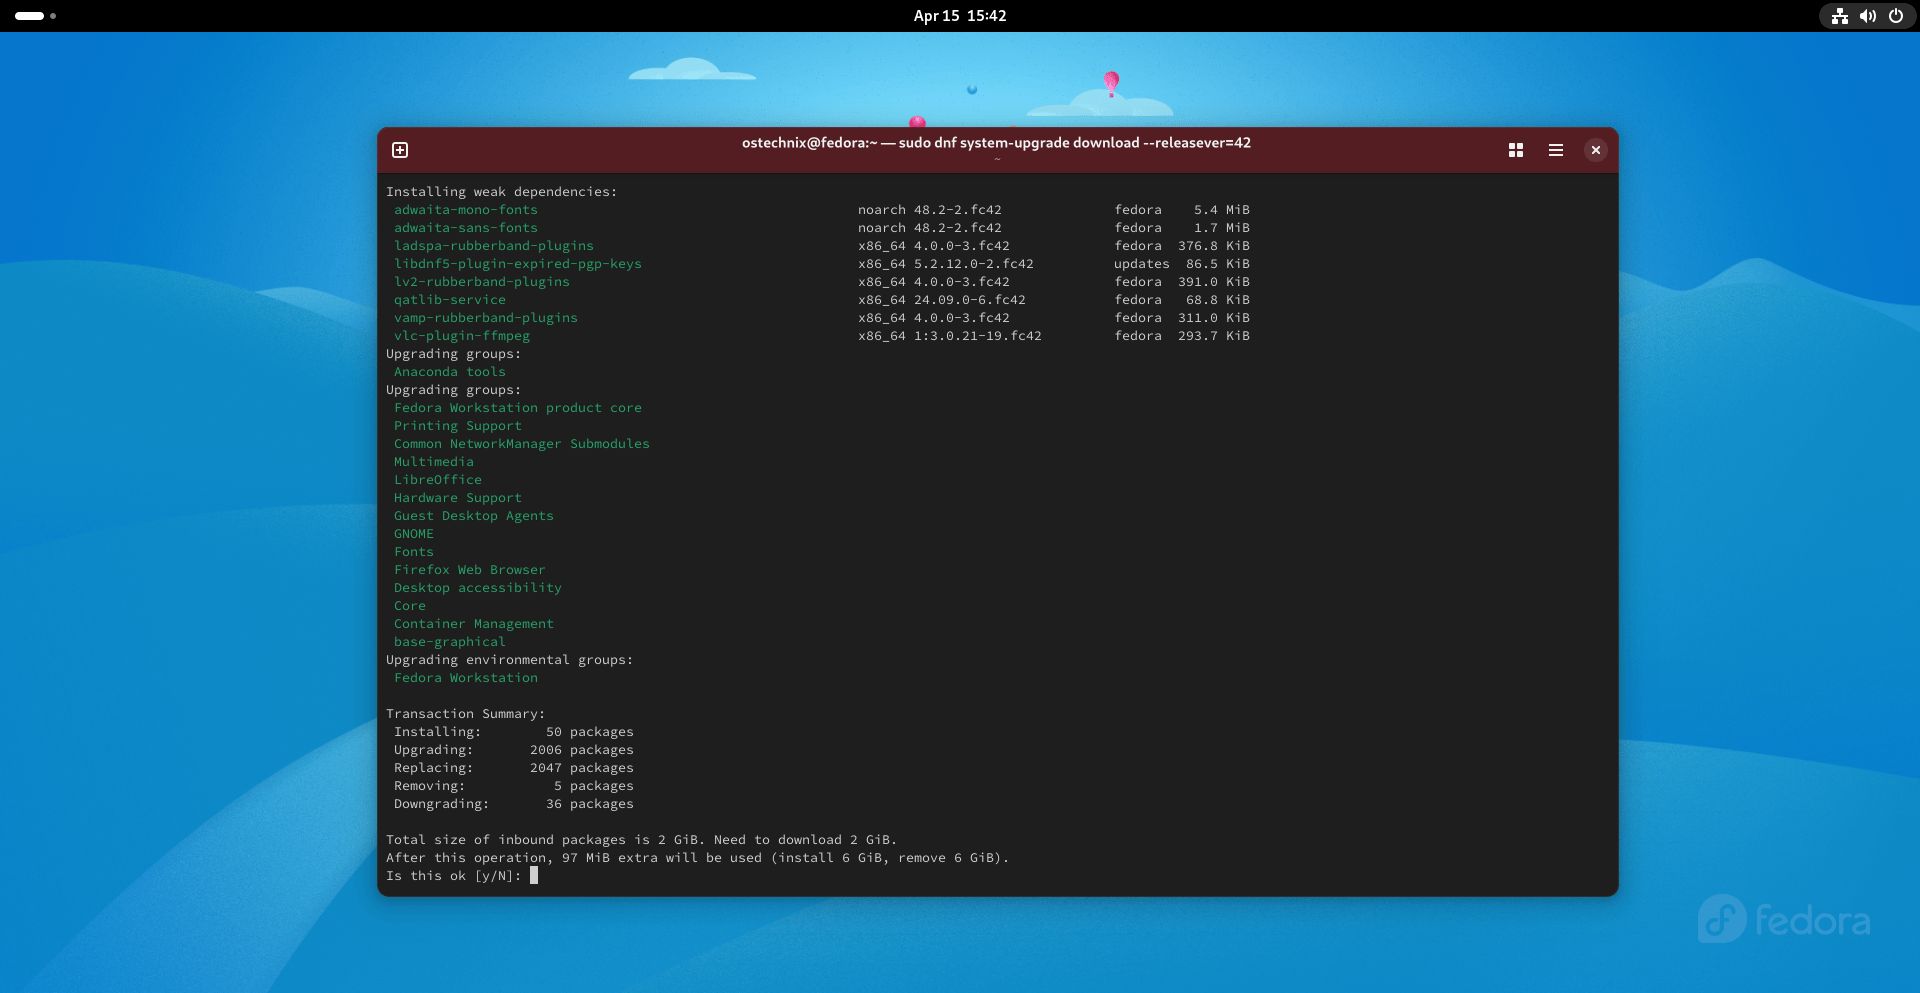Viewport: 1920px width, 993px height.
Task: Click the LibreOffice group entry
Action: (x=437, y=479)
